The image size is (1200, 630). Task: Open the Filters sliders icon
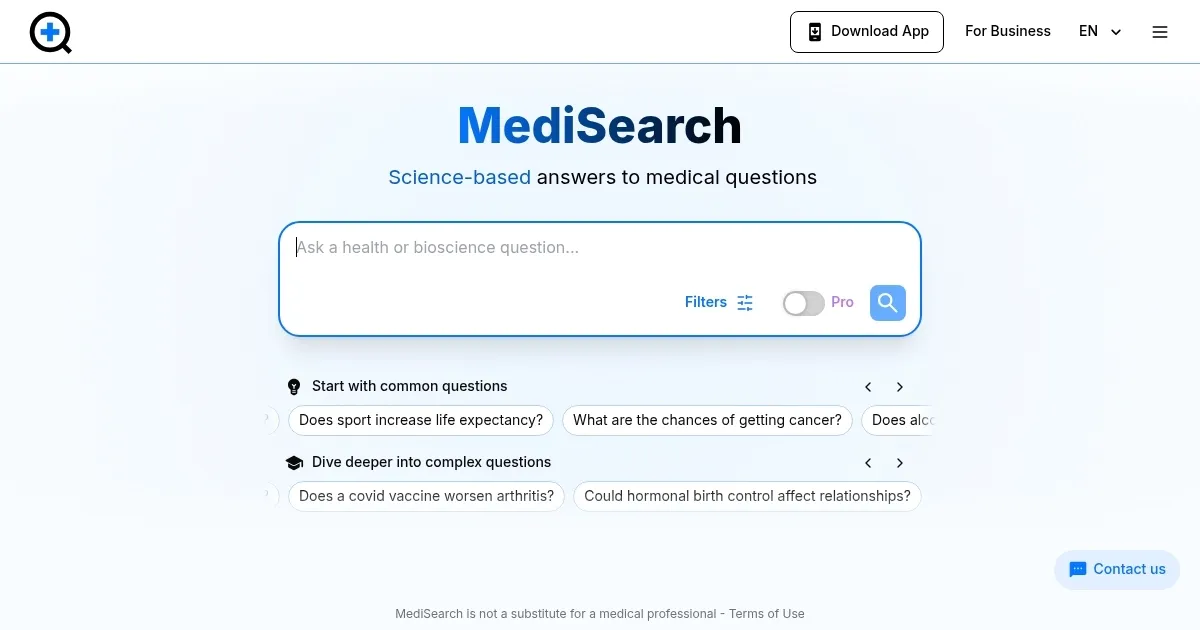point(744,302)
